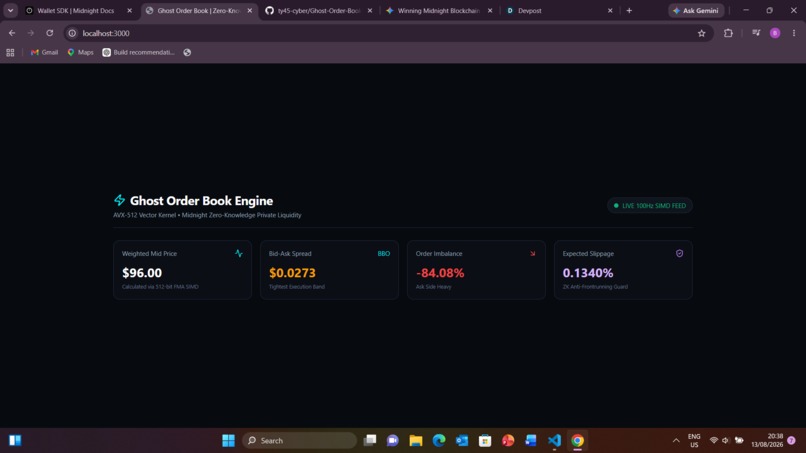This screenshot has width=806, height=453.
Task: Click the site information icon in address bar
Action: [72, 33]
